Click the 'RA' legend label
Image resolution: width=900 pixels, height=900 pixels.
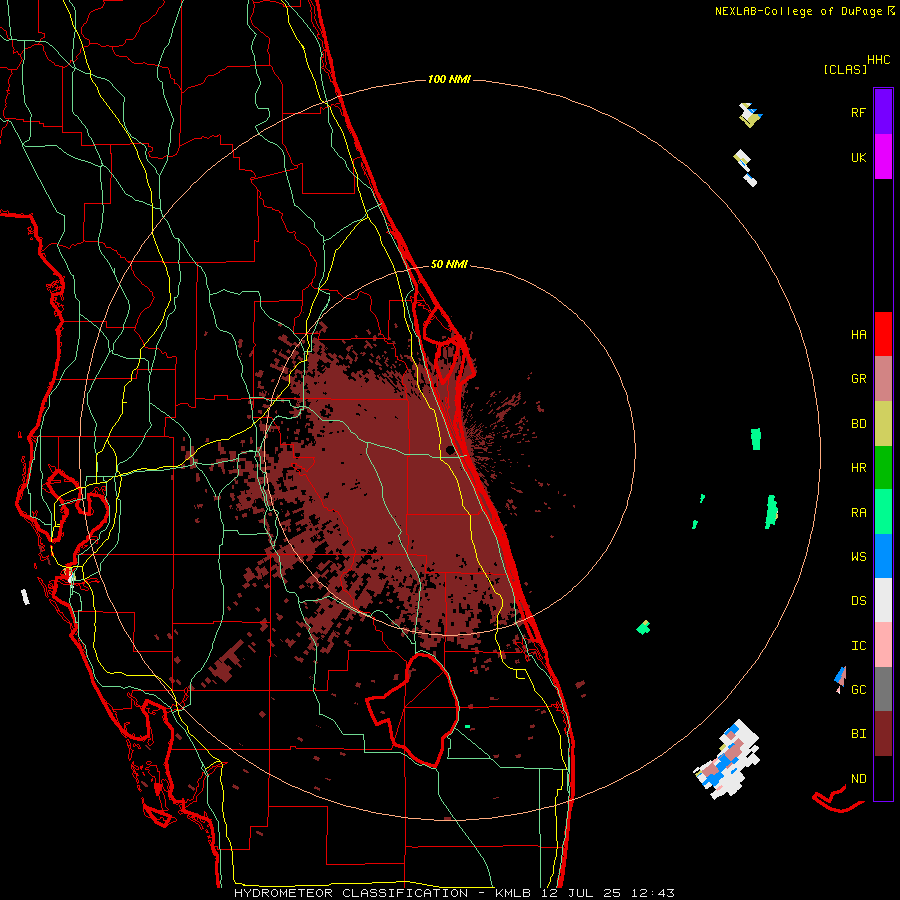(x=858, y=513)
